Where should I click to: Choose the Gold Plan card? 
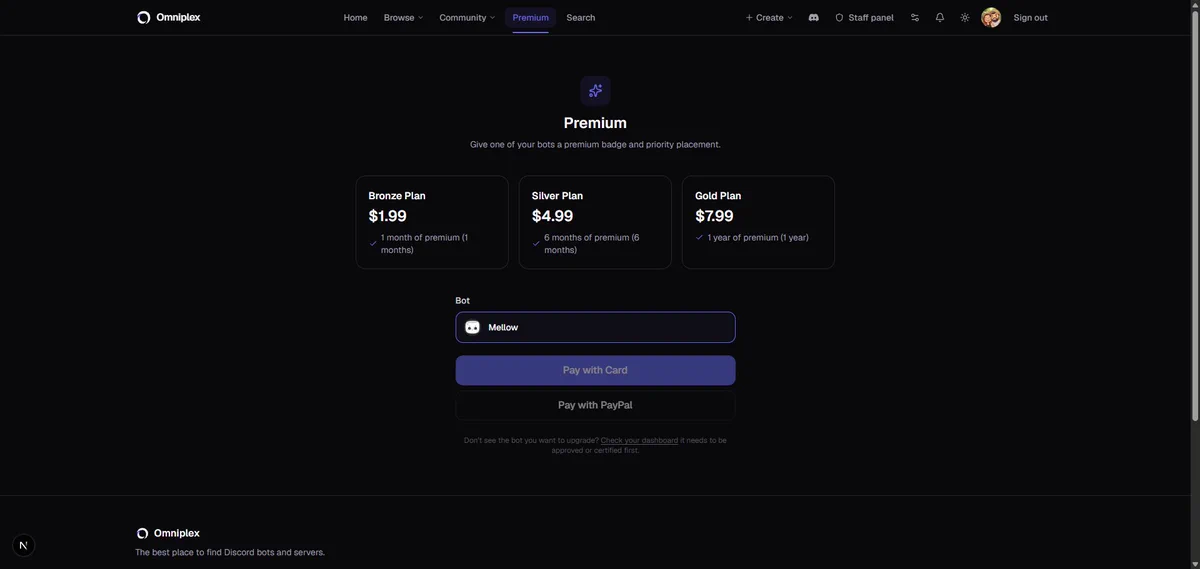[758, 222]
